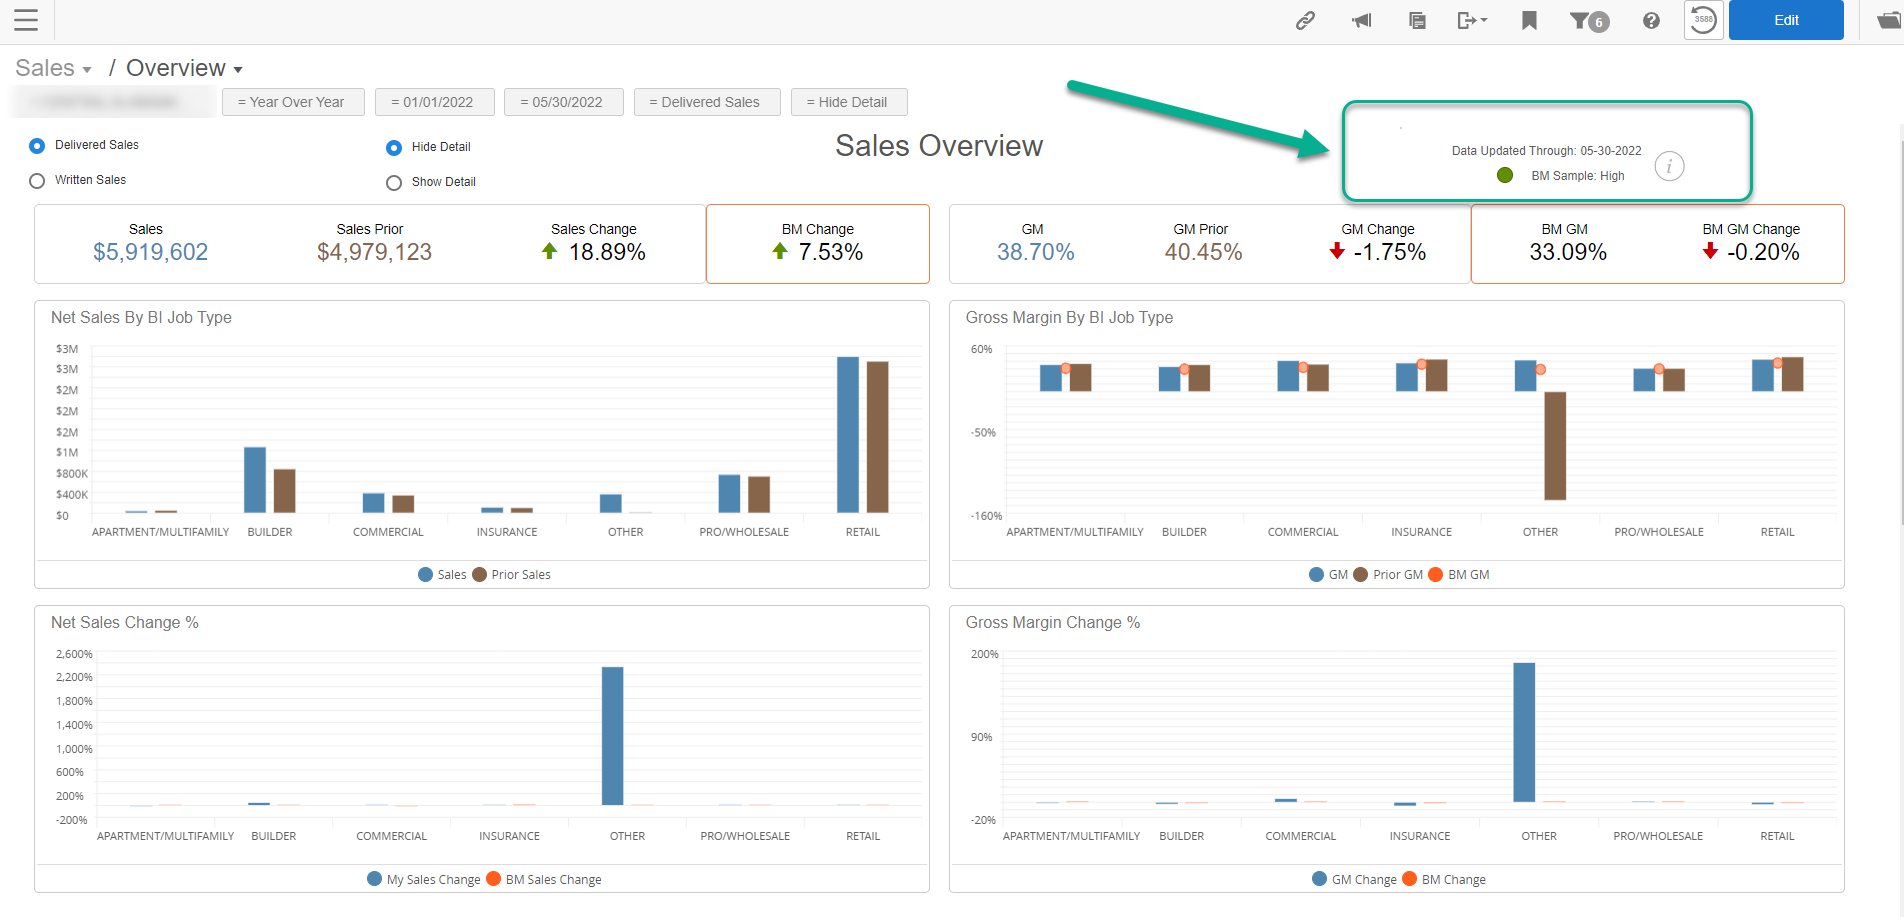
Task: Click the OTHER bar in Net Sales Change chart
Action: (612, 735)
